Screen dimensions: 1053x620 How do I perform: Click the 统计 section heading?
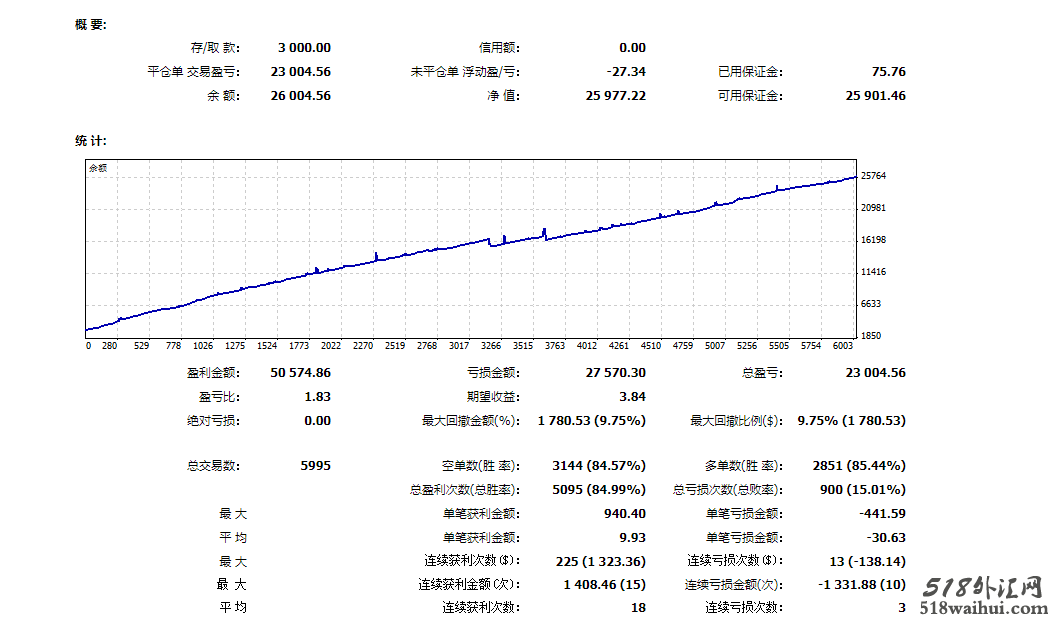pyautogui.click(x=90, y=141)
